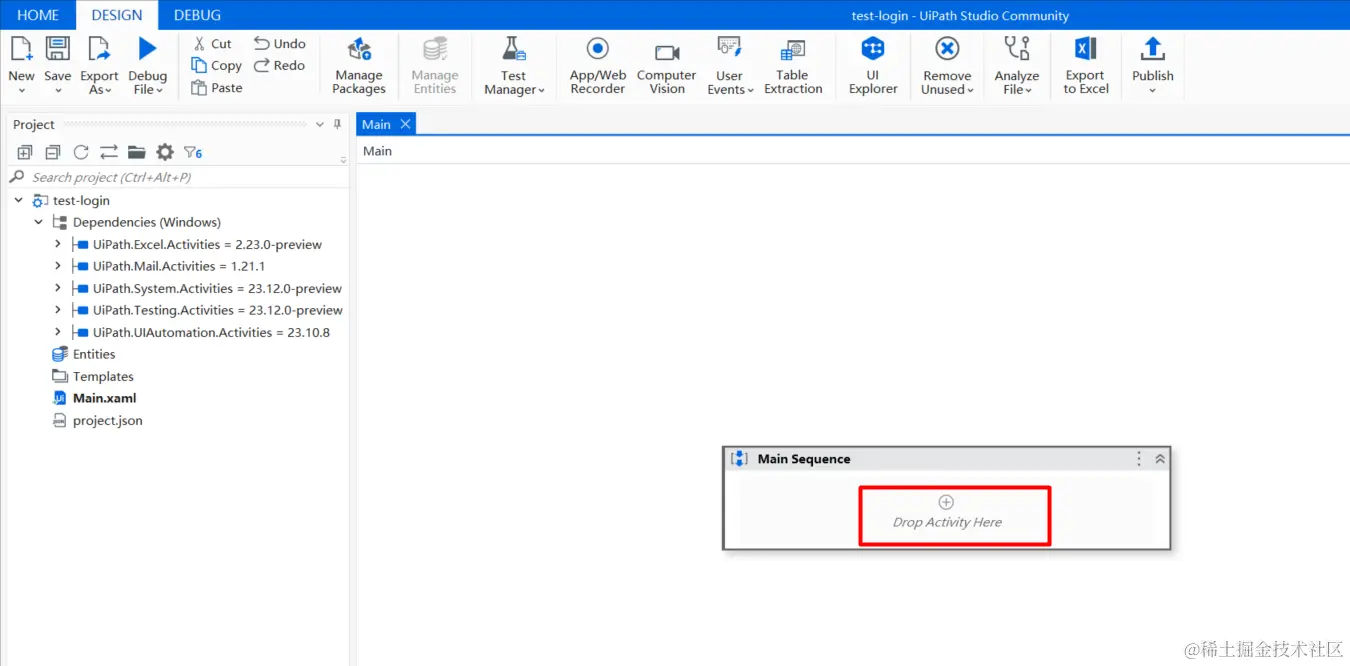Click the Save icon in ribbon
This screenshot has width=1350, height=666.
click(58, 50)
